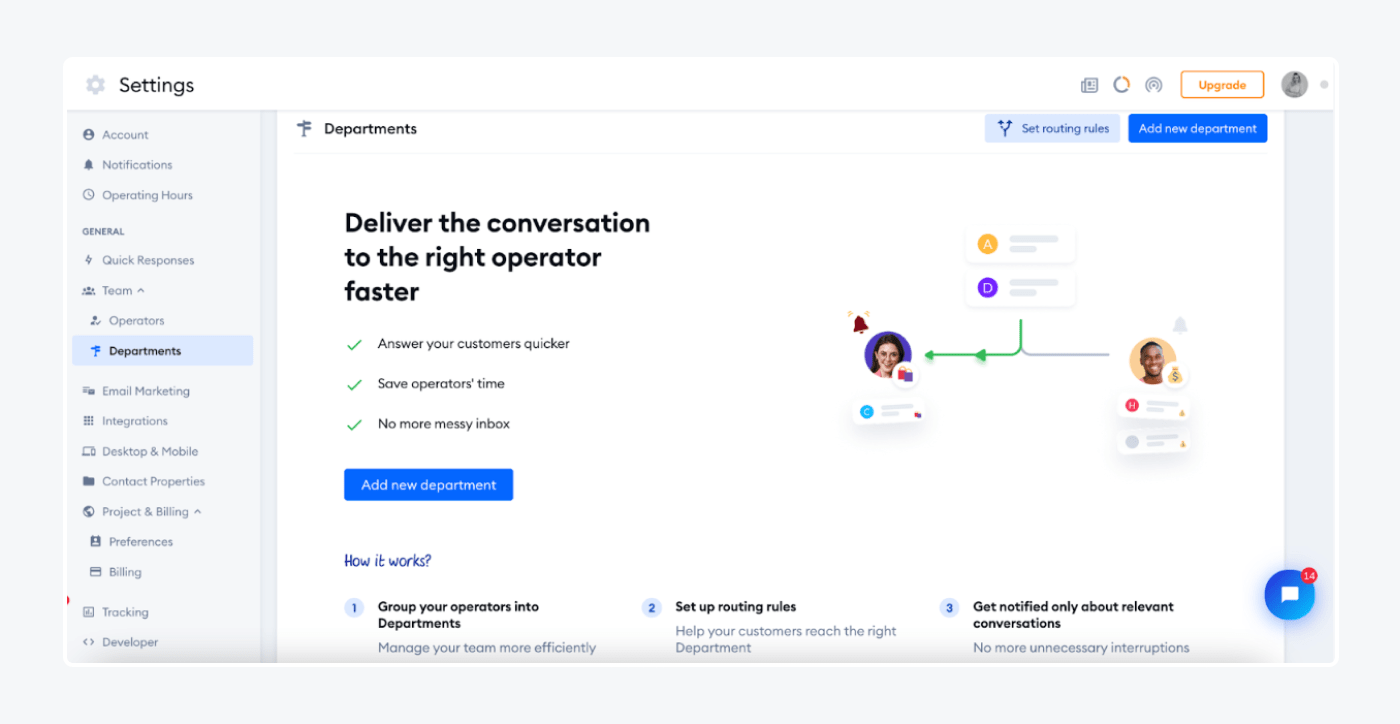1400x724 pixels.
Task: Click the Email Marketing icon
Action: 88,391
